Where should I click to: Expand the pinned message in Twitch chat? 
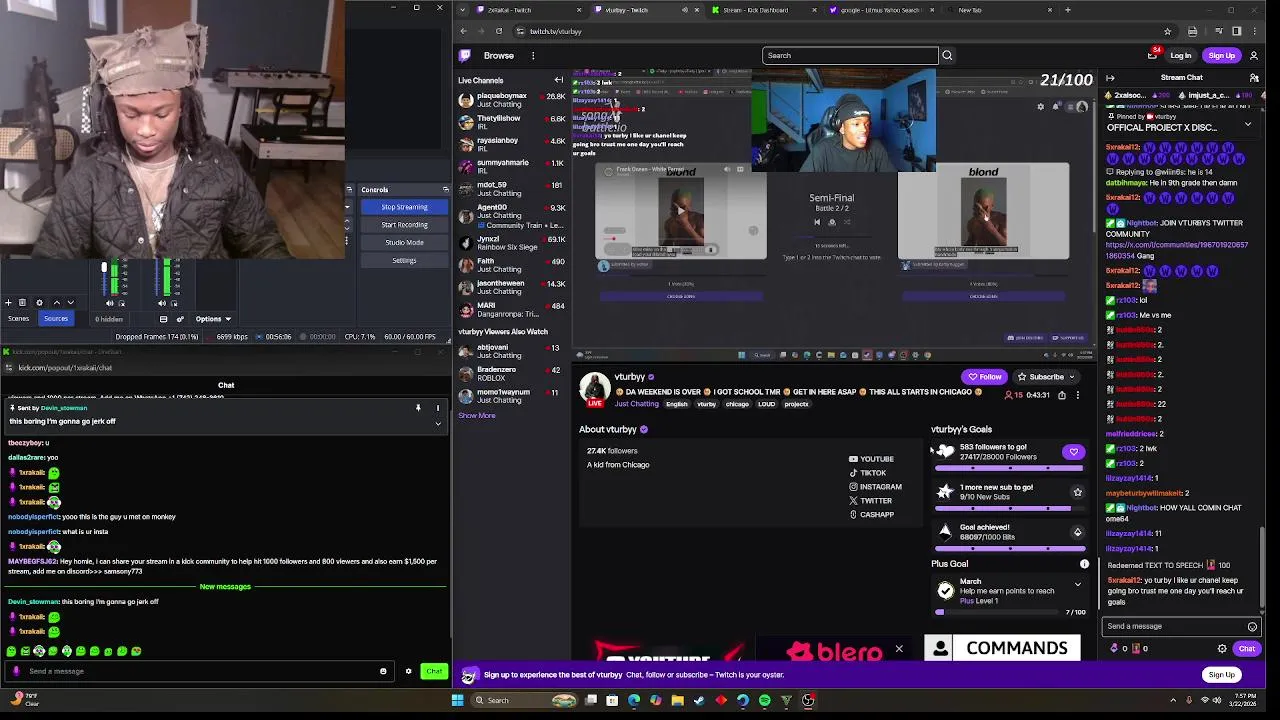pos(1247,124)
